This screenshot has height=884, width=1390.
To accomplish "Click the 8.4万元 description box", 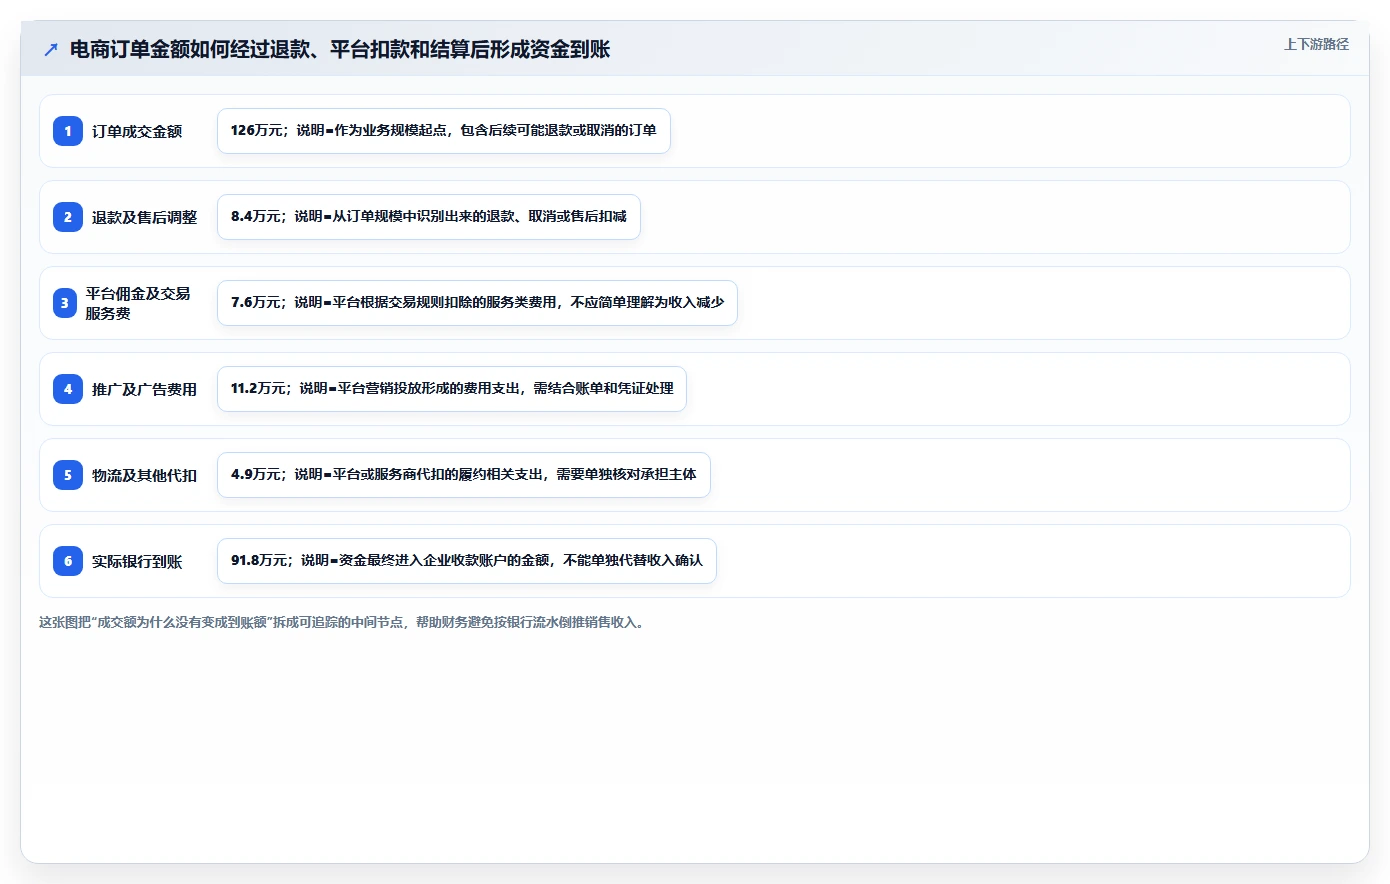I will [x=429, y=217].
